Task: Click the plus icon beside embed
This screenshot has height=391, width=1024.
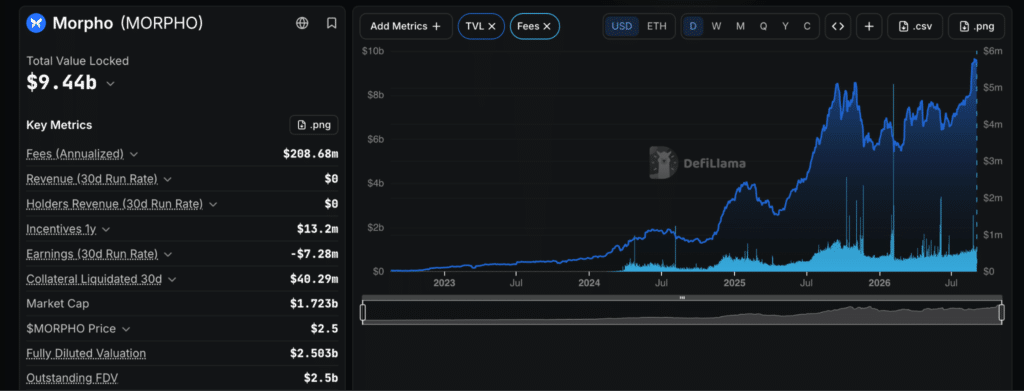Action: click(x=869, y=26)
